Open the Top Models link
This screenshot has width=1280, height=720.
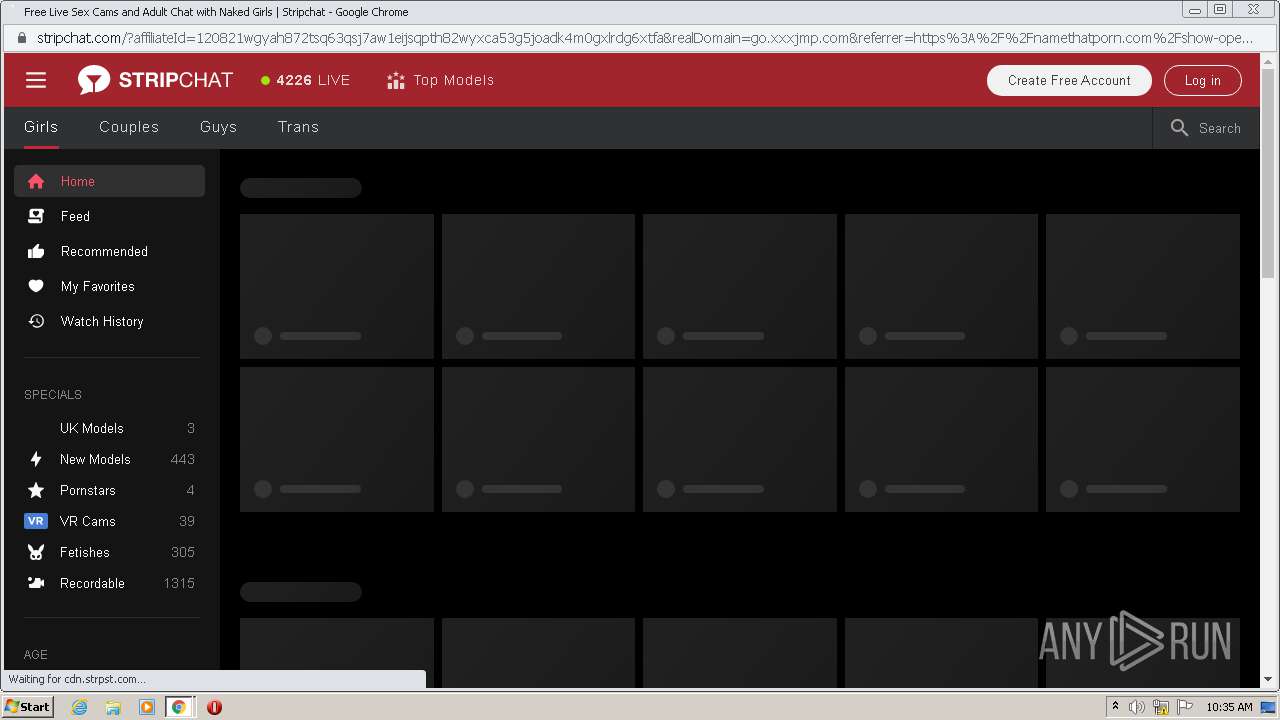(440, 80)
